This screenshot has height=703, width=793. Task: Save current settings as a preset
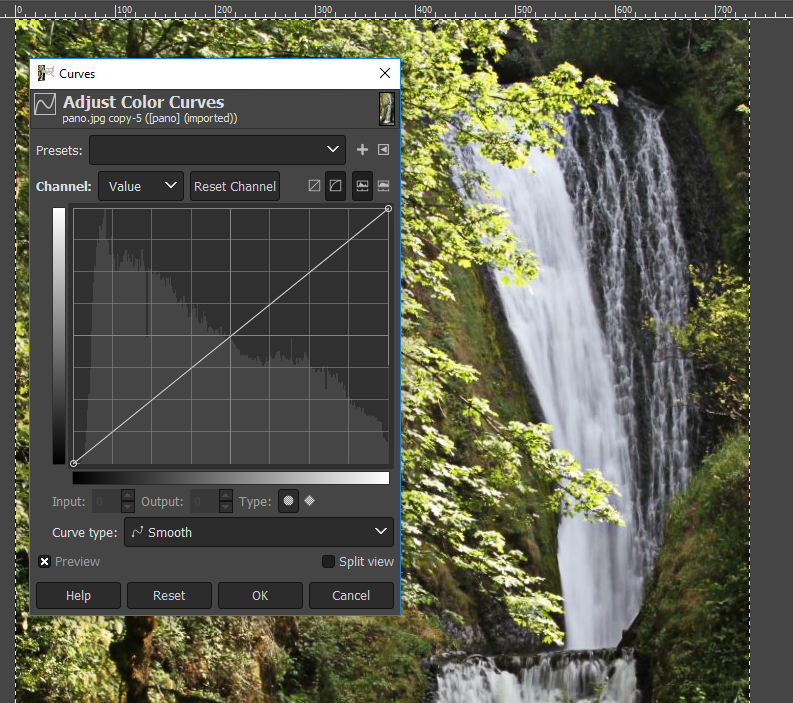coord(362,150)
